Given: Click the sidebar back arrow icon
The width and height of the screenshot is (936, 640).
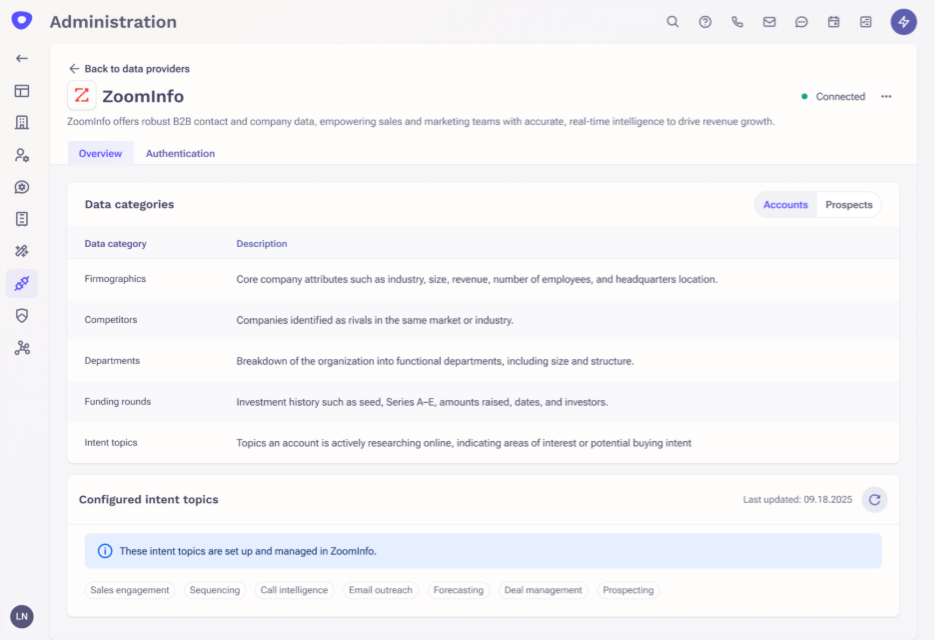Looking at the screenshot, I should (22, 59).
